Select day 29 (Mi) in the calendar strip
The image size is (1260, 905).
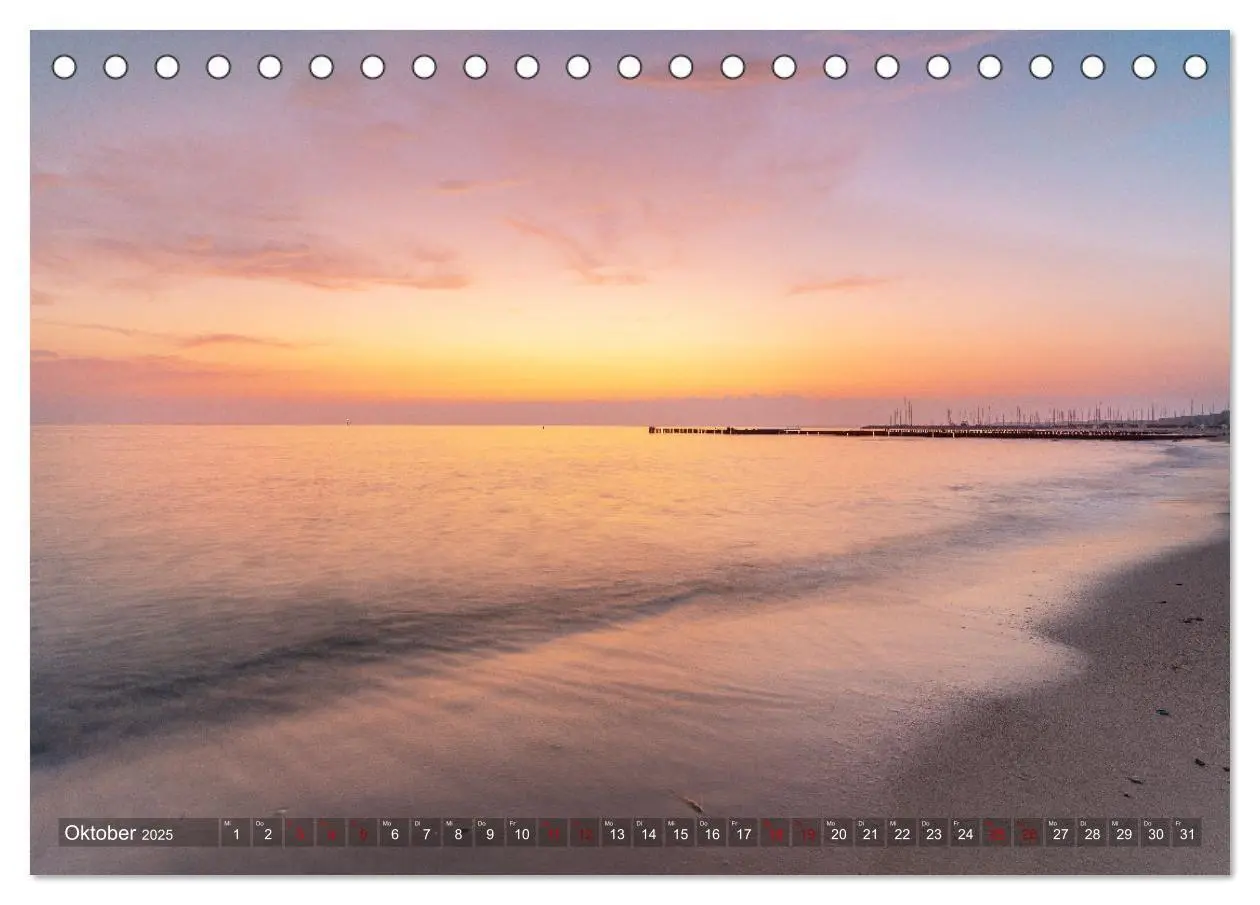(x=1123, y=833)
